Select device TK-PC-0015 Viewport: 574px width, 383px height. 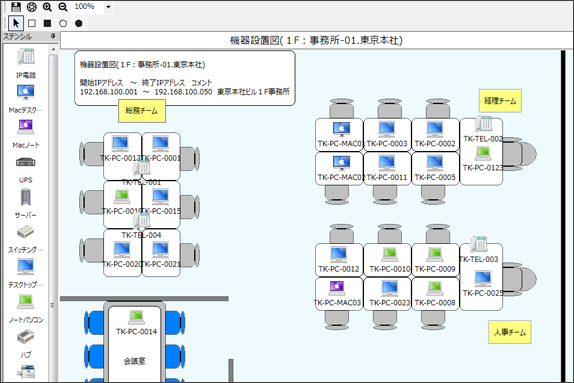pyautogui.click(x=160, y=197)
